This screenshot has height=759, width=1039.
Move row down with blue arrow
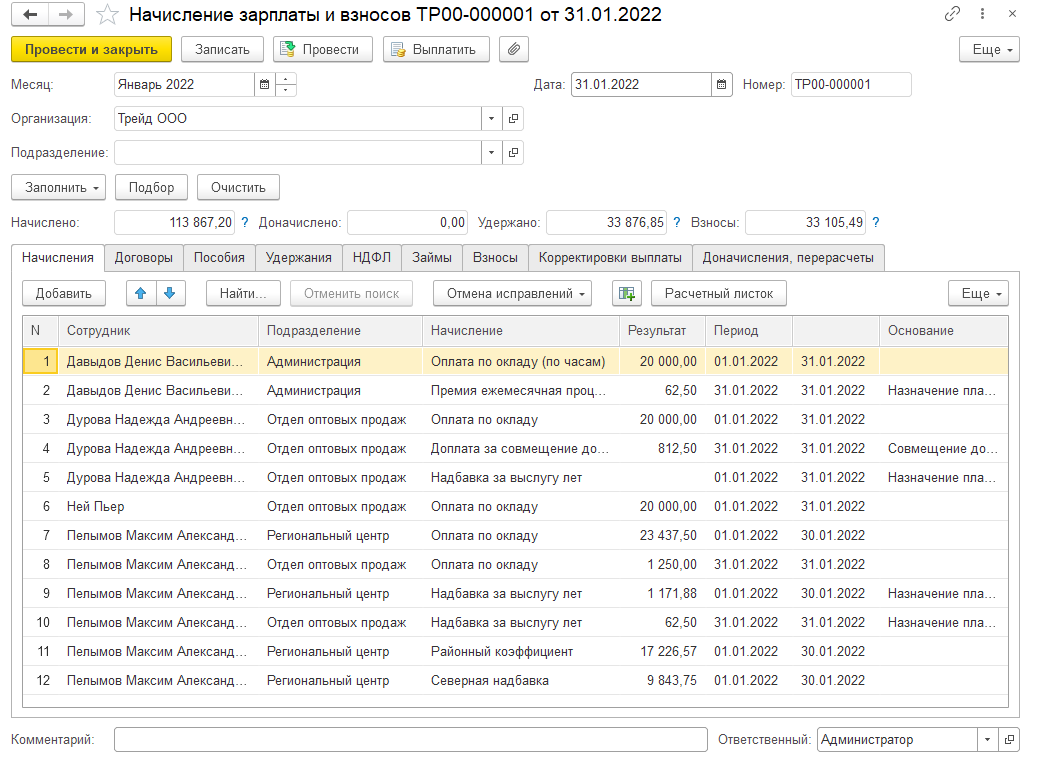click(x=169, y=293)
